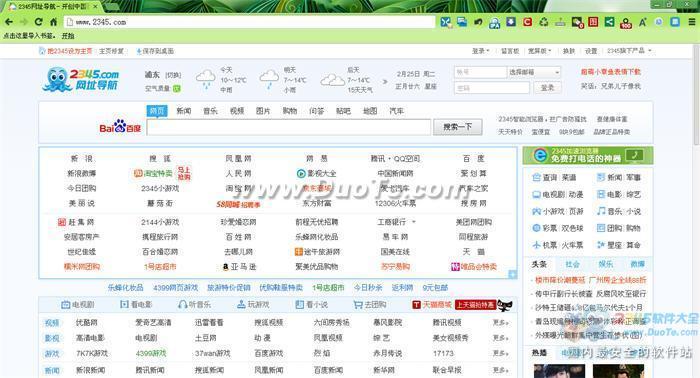Click the address bar showing www.2345.com
The height and width of the screenshot is (378, 700).
(249, 22)
